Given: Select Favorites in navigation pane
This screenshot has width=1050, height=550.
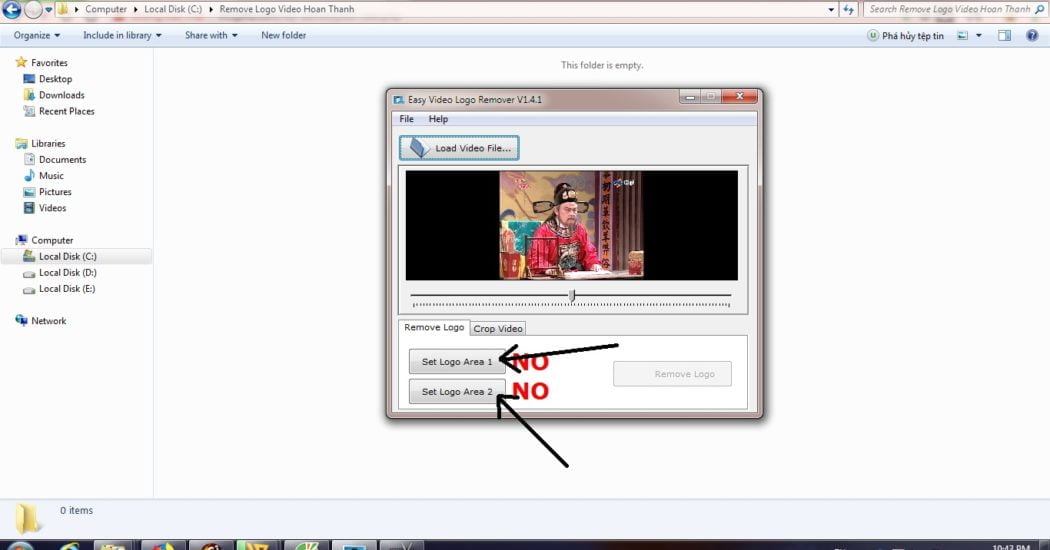Looking at the screenshot, I should [x=50, y=63].
